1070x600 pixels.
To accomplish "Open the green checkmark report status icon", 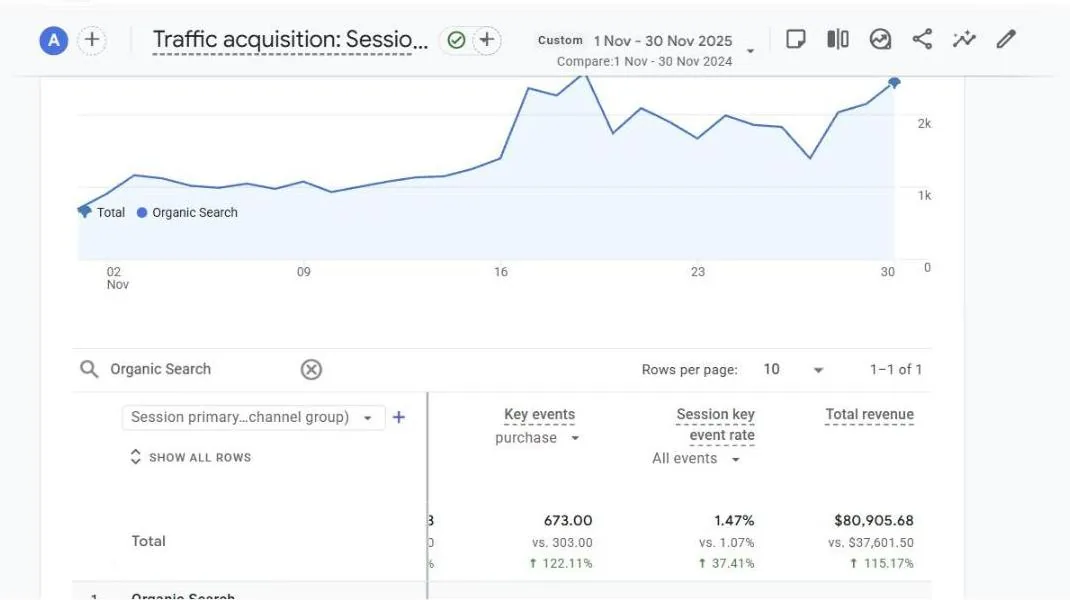I will click(x=456, y=40).
